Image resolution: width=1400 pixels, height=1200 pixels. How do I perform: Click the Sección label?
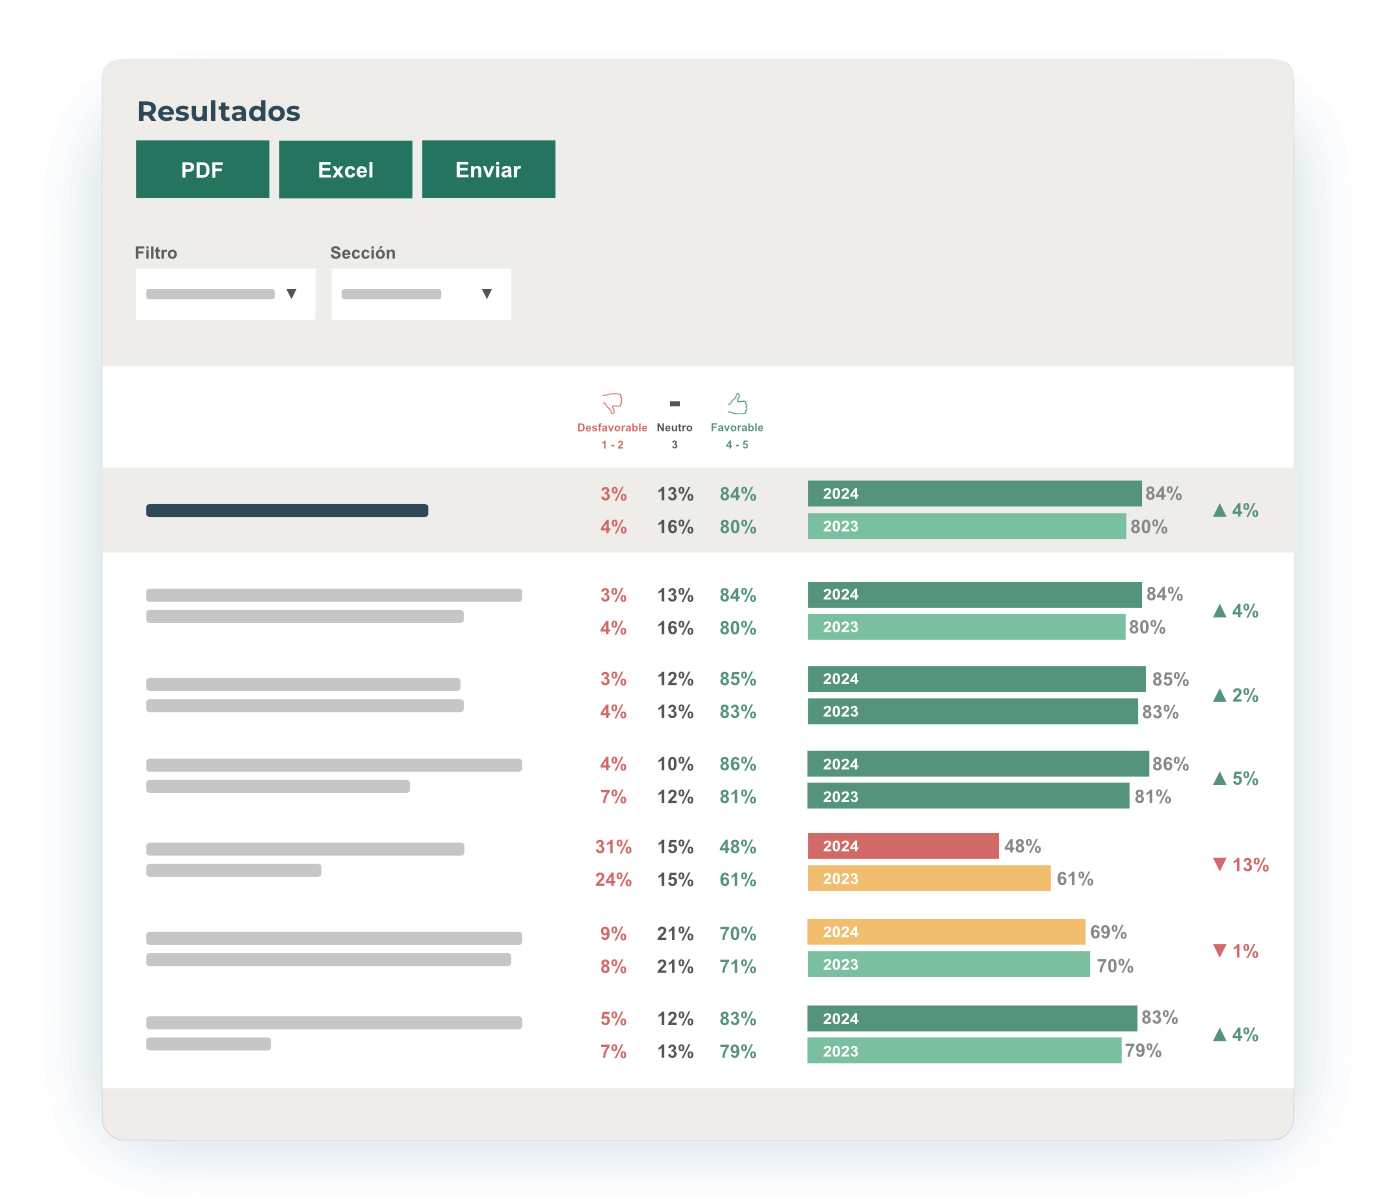coord(363,253)
